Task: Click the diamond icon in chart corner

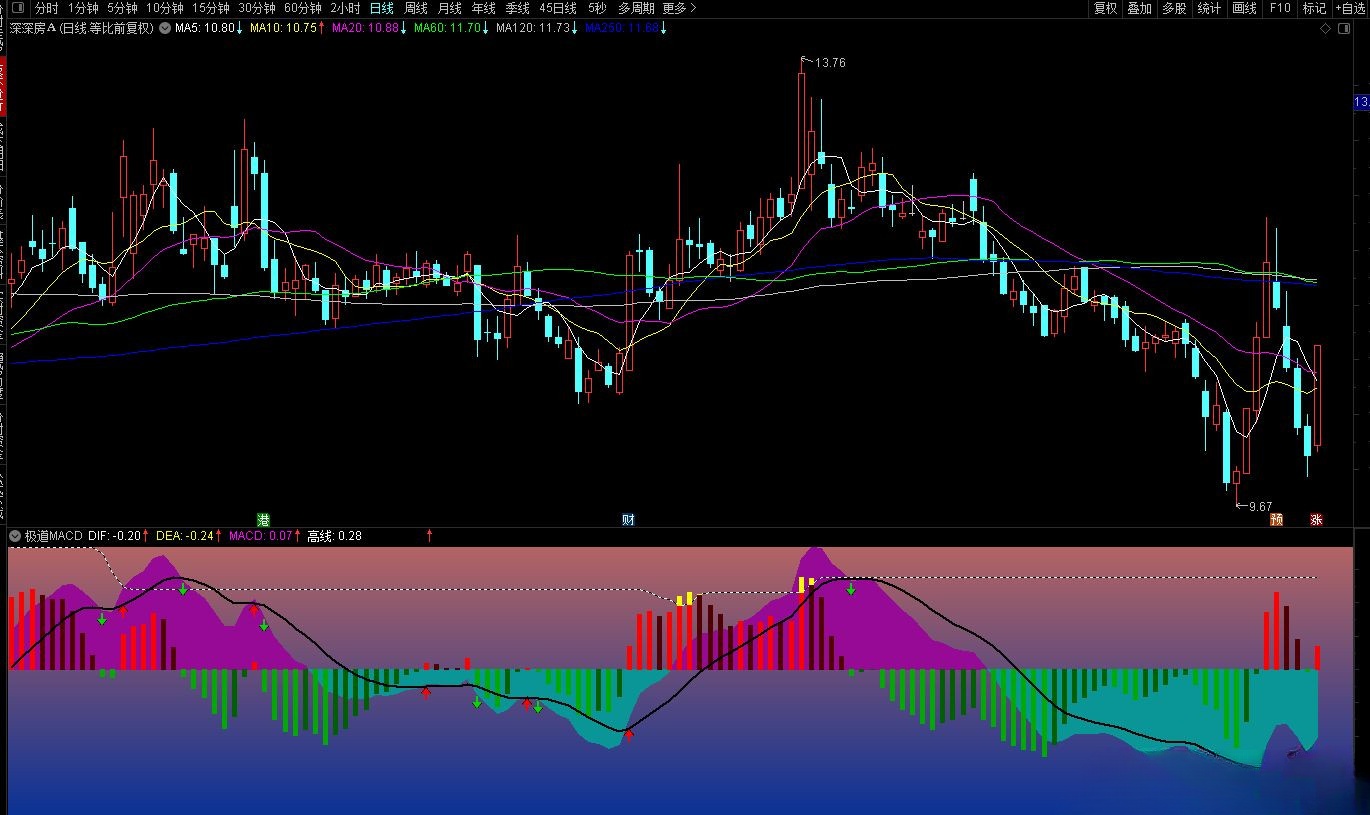Action: pos(1326,29)
